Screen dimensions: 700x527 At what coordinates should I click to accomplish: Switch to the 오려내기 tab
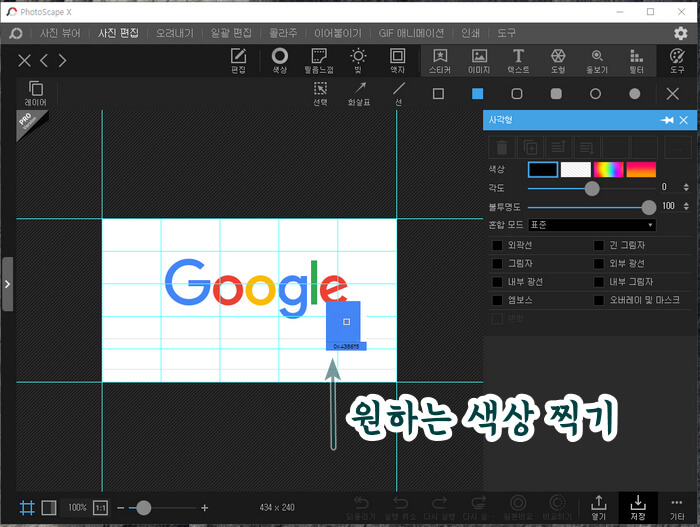click(175, 33)
